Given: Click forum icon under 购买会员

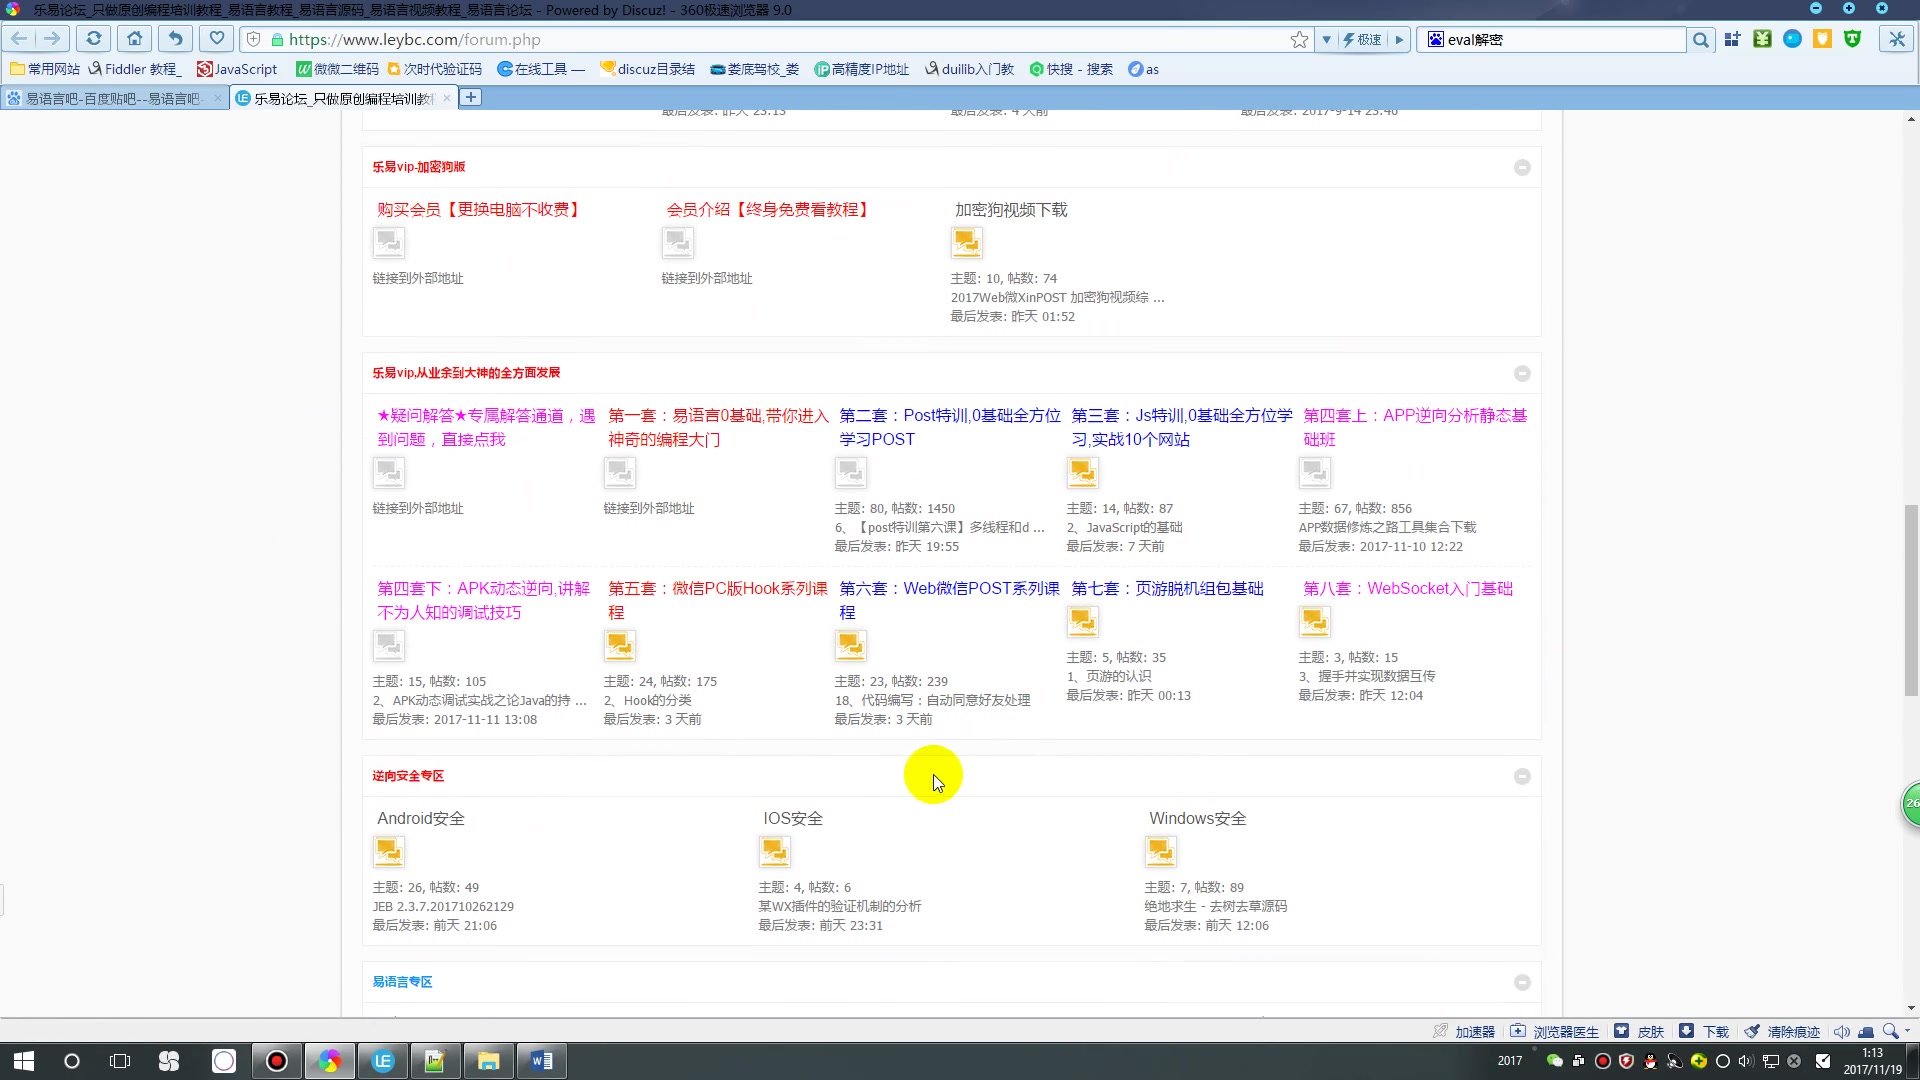Looking at the screenshot, I should 388,243.
